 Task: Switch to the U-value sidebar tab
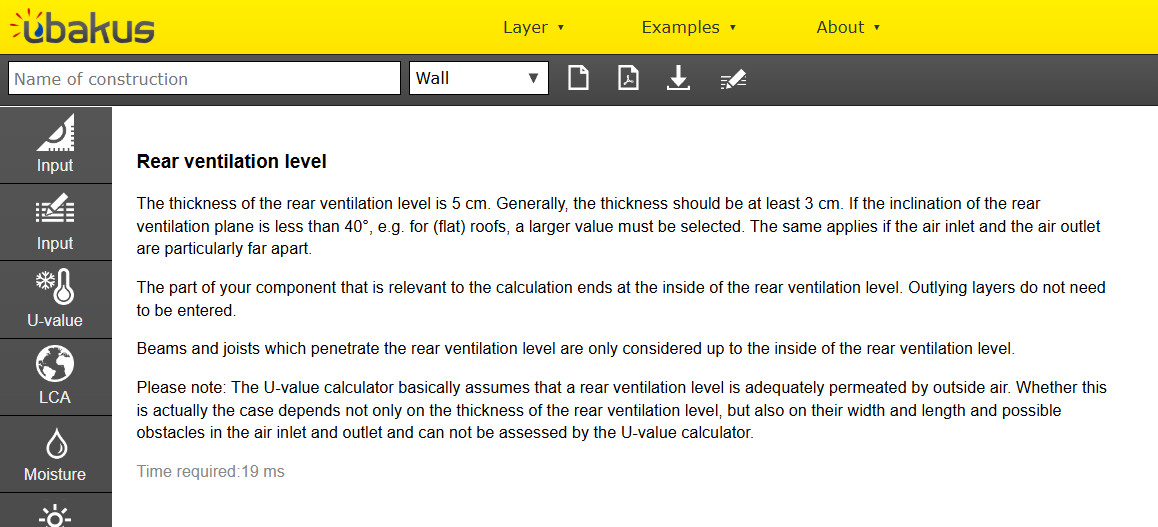55,300
